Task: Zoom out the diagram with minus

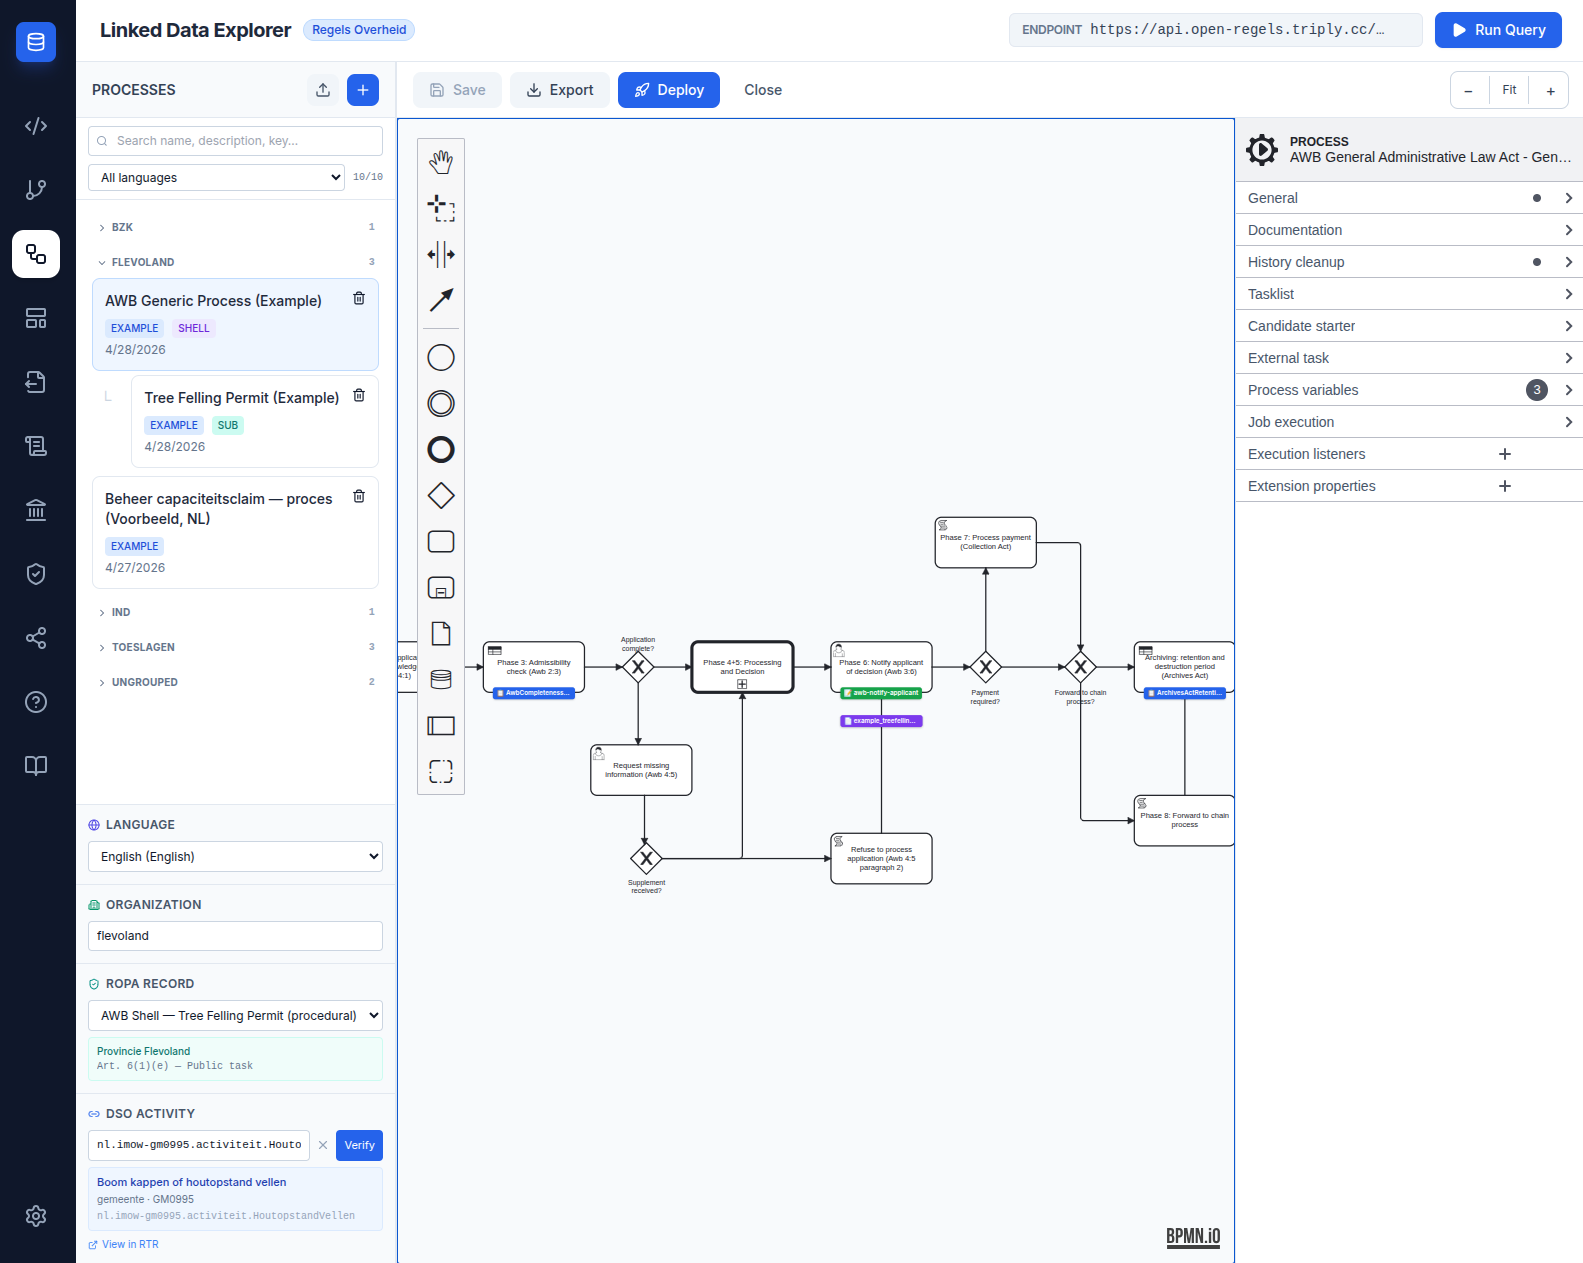Action: coord(1469,90)
